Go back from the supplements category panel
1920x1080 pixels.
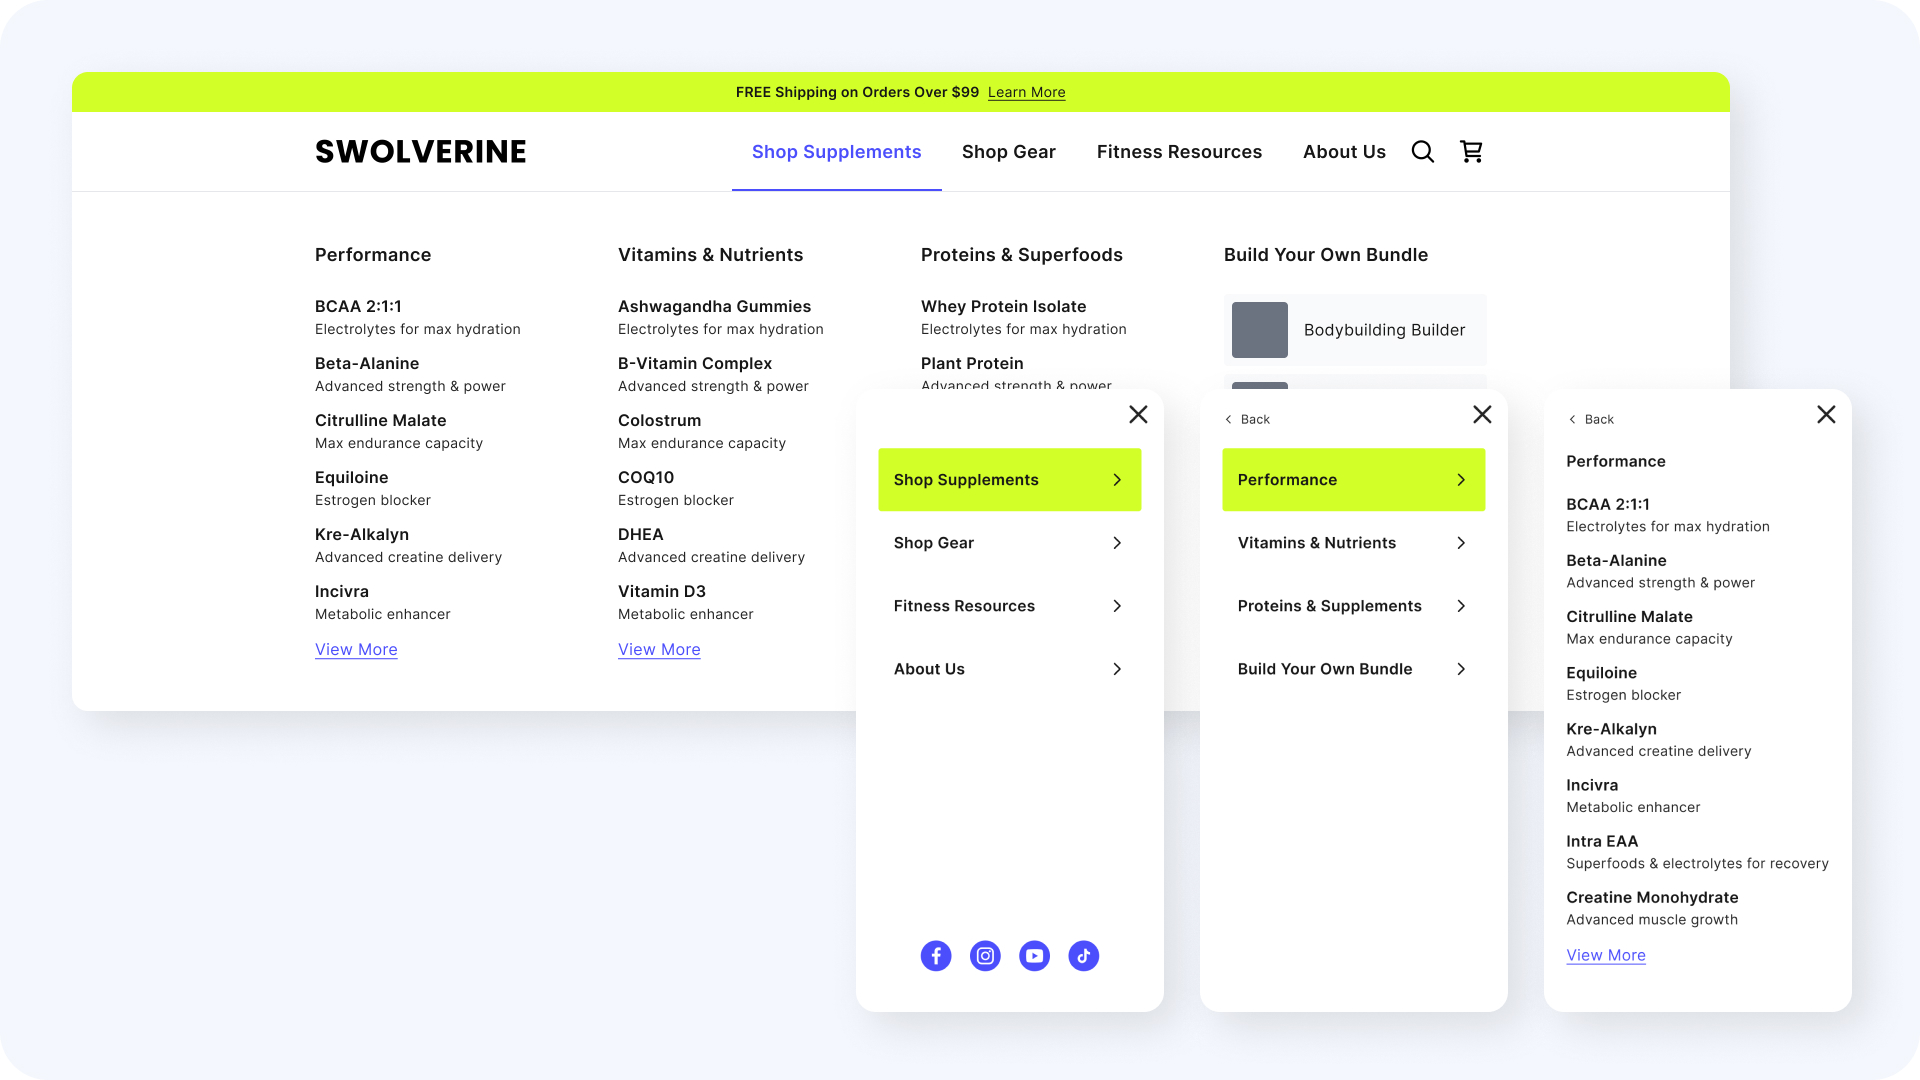pos(1247,419)
